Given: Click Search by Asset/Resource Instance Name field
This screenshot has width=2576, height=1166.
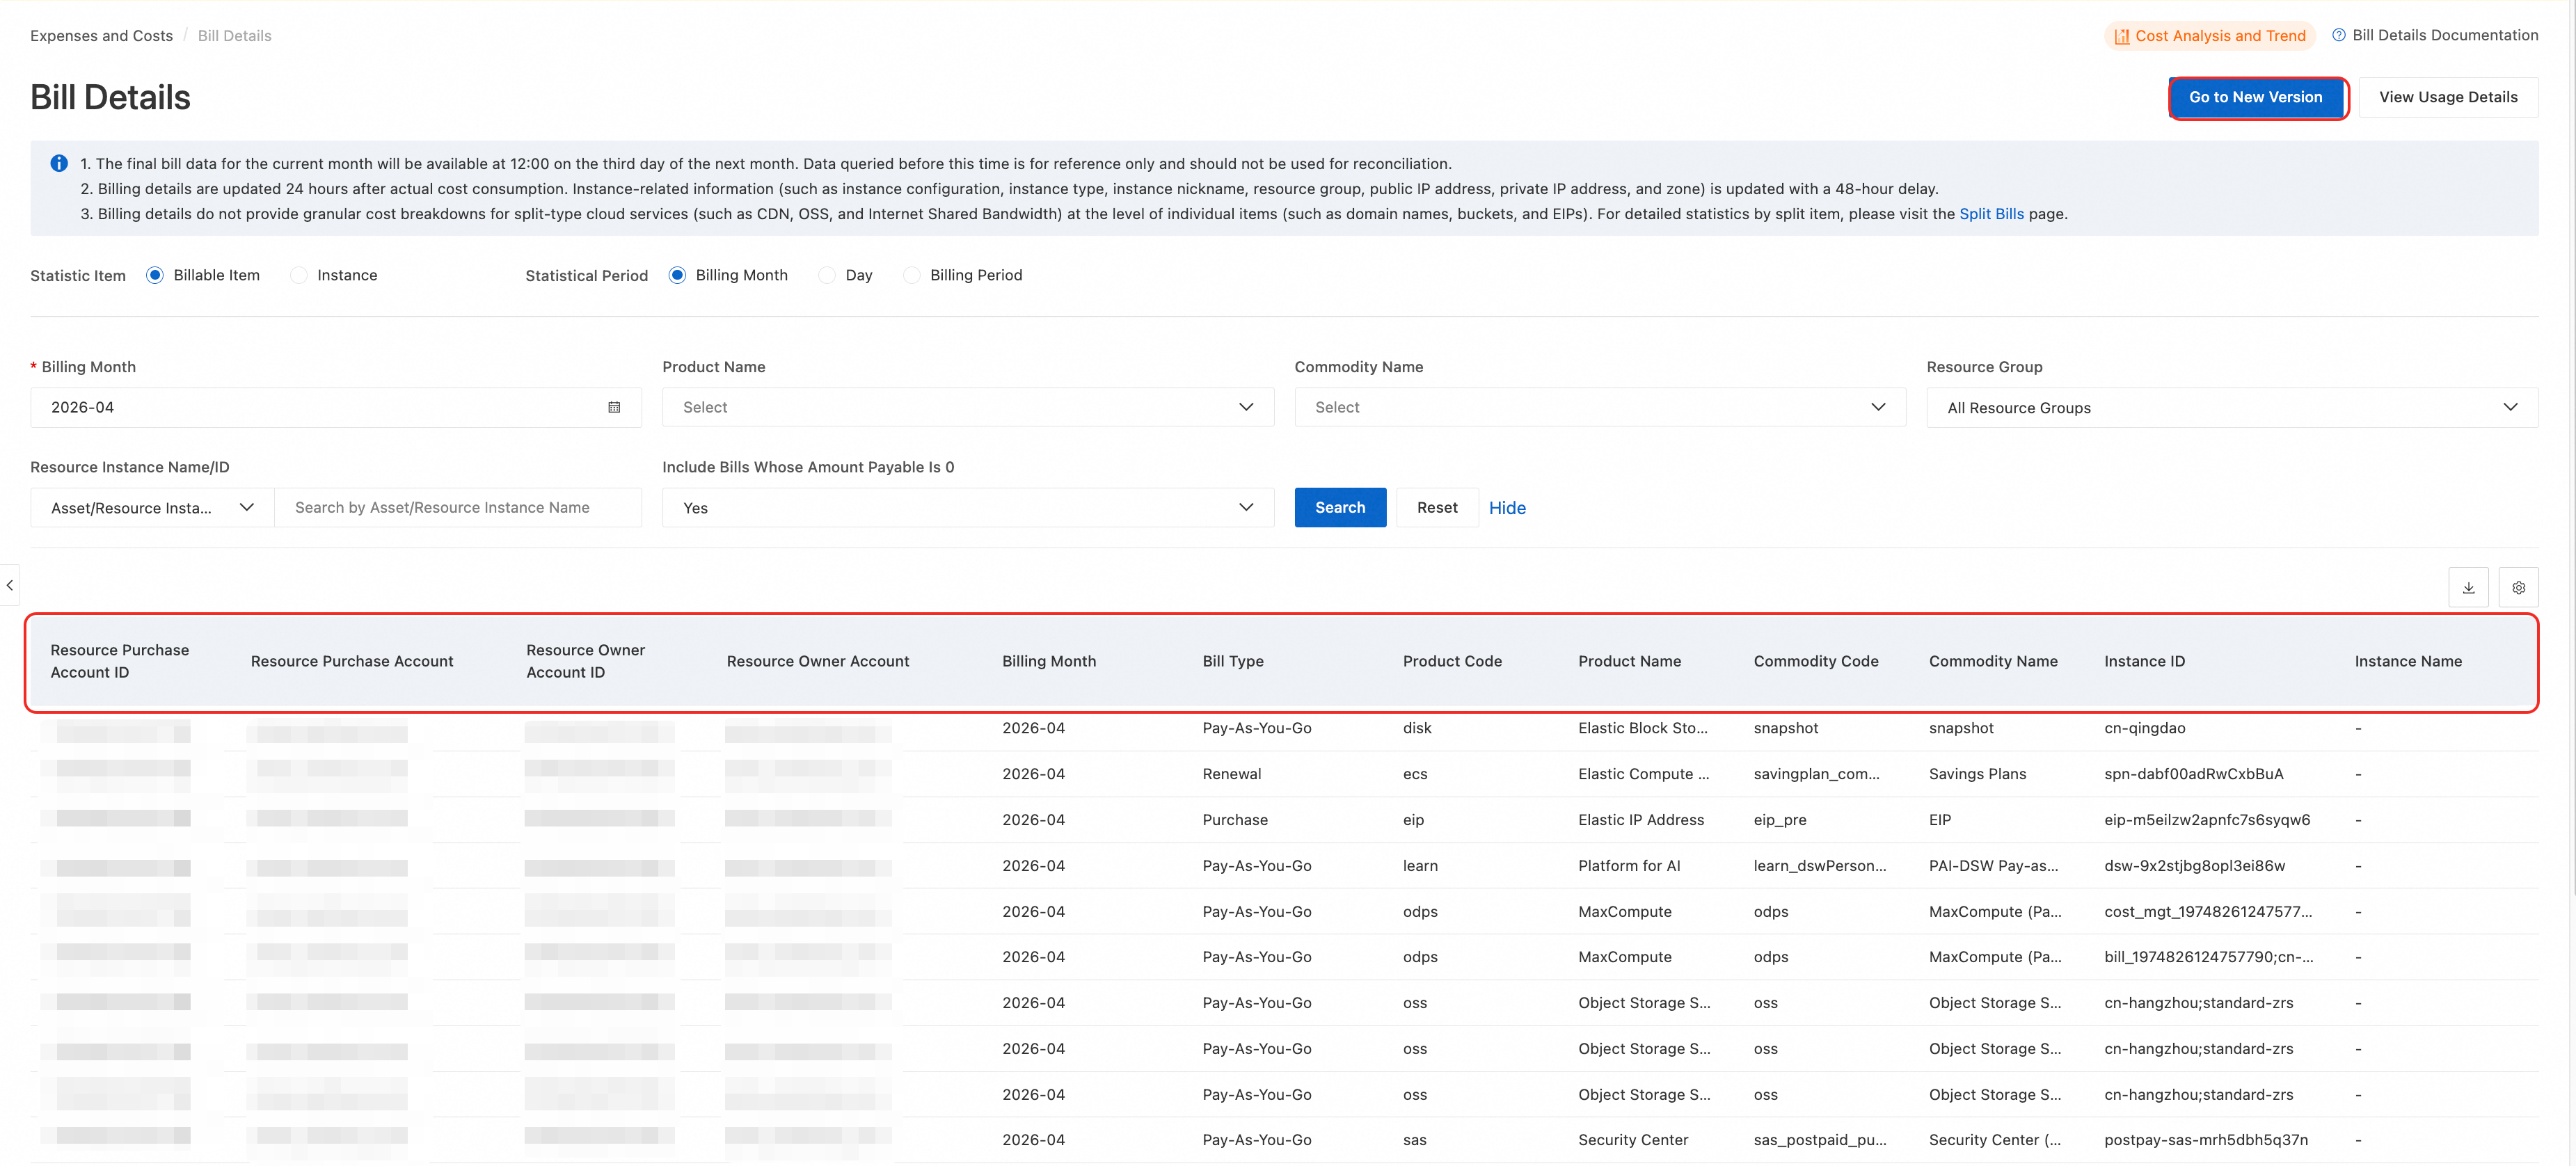Looking at the screenshot, I should pyautogui.click(x=458, y=508).
